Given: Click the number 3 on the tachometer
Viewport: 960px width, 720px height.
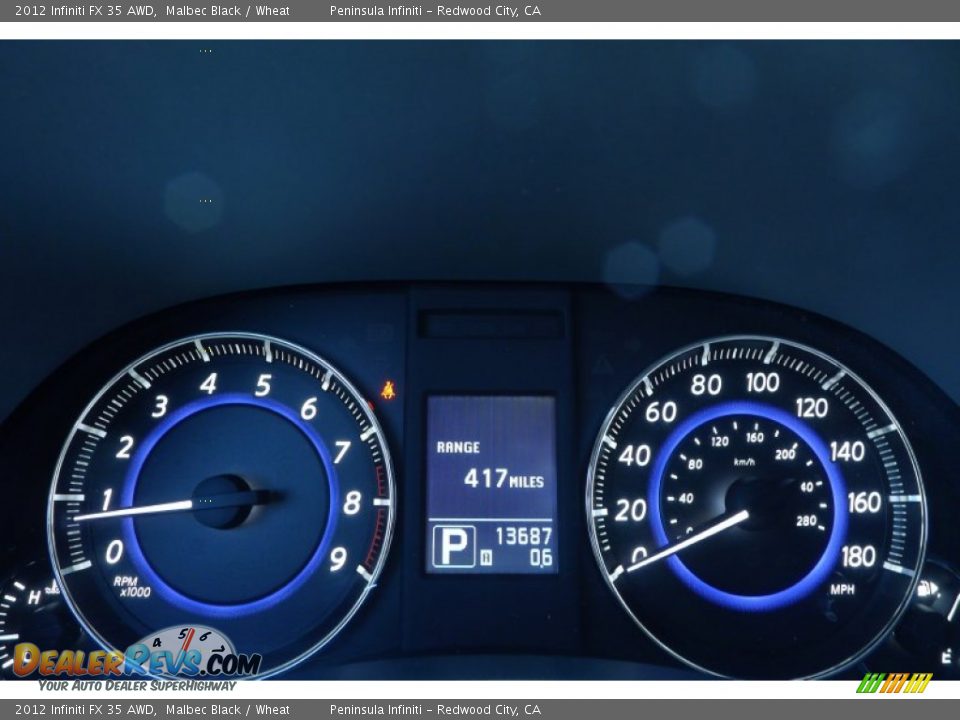Looking at the screenshot, I should (160, 406).
